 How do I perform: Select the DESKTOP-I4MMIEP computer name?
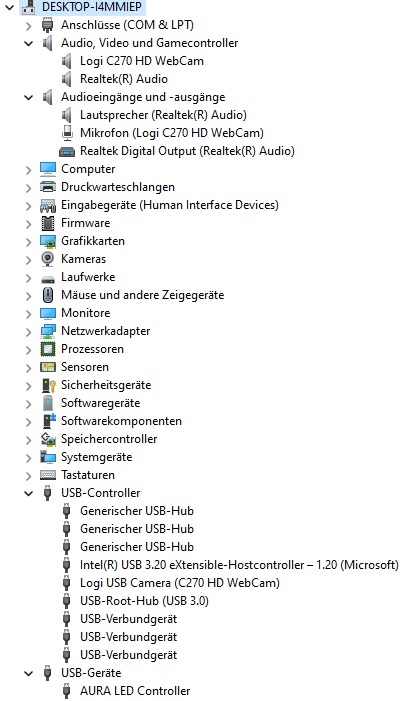click(92, 7)
